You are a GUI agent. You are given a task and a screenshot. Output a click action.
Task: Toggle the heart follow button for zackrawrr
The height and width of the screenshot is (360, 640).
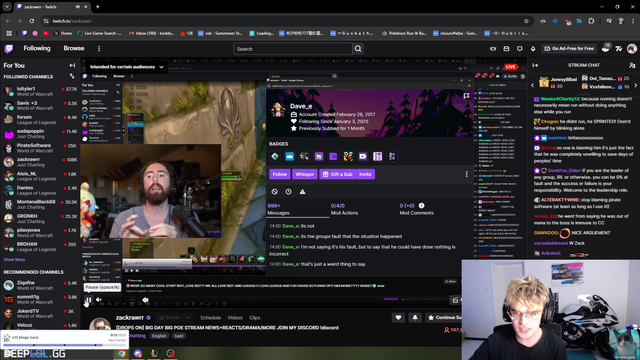coord(398,318)
